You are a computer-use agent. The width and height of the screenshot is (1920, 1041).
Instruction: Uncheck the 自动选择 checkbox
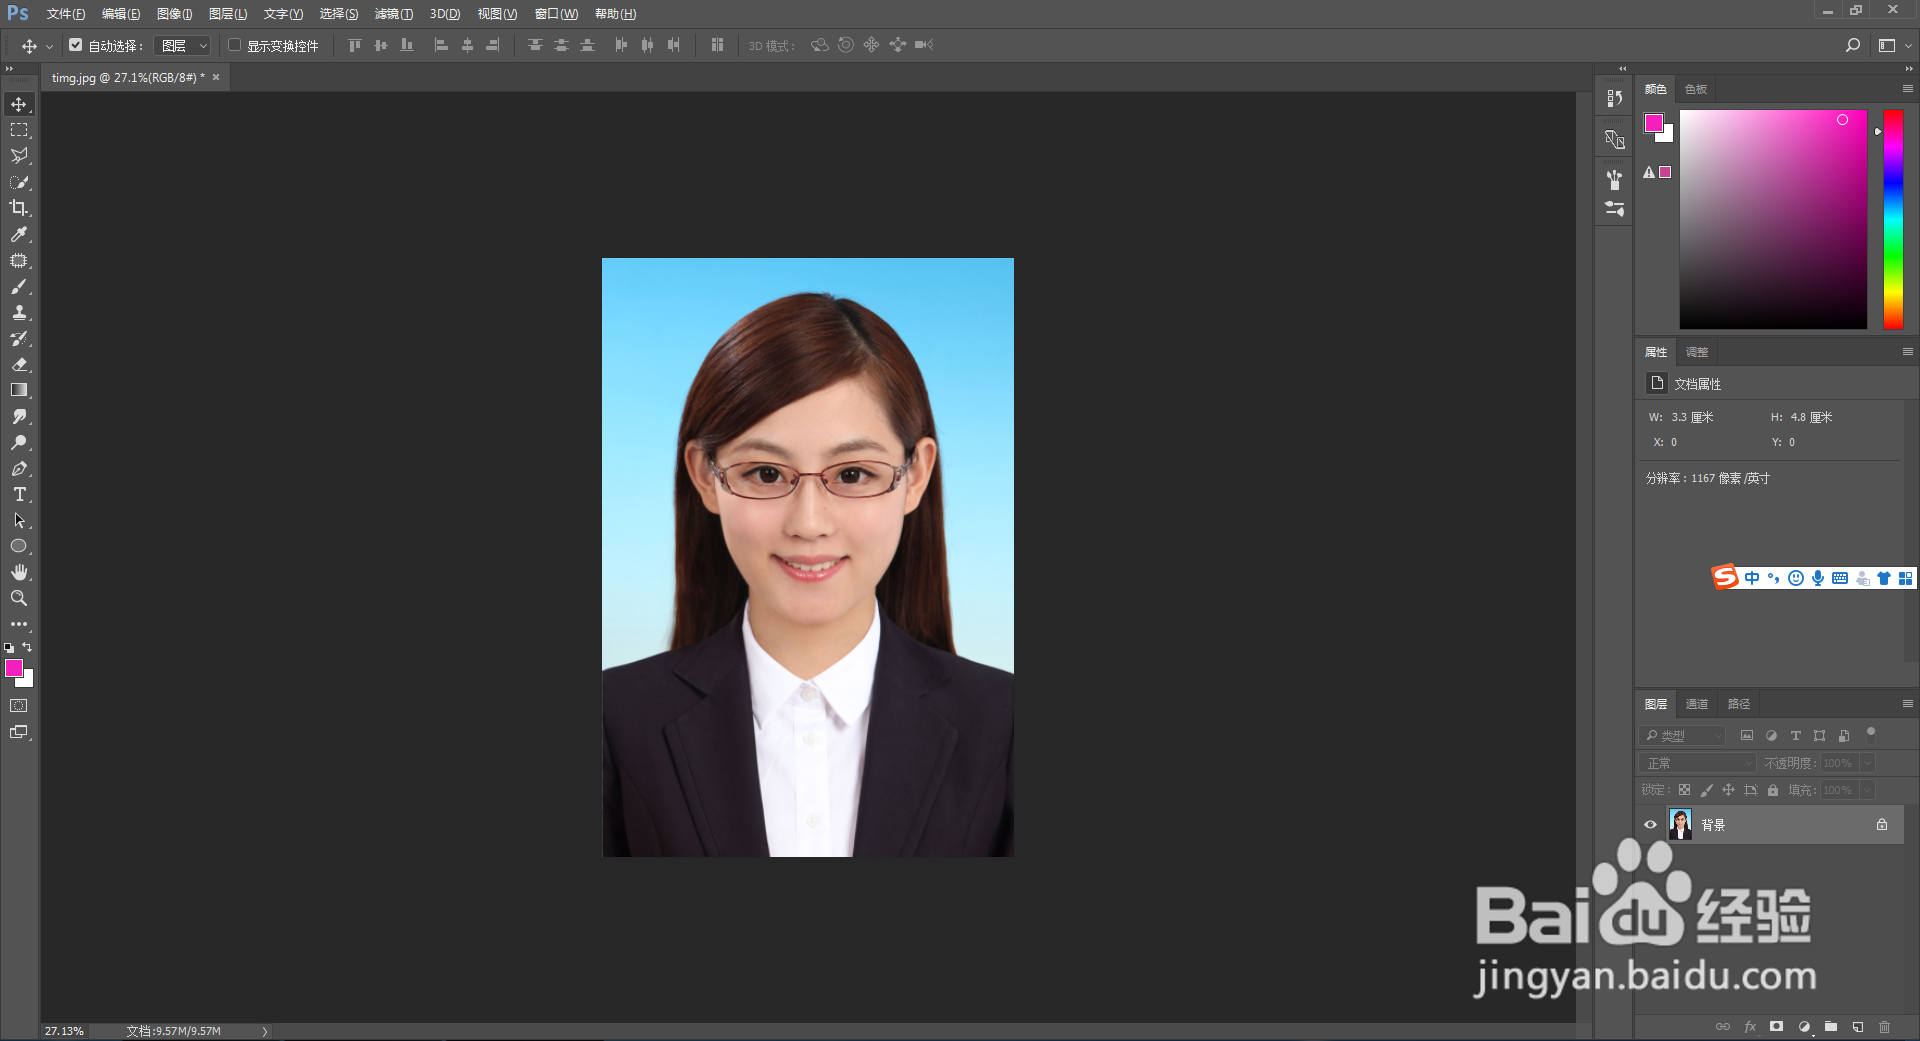pyautogui.click(x=76, y=45)
